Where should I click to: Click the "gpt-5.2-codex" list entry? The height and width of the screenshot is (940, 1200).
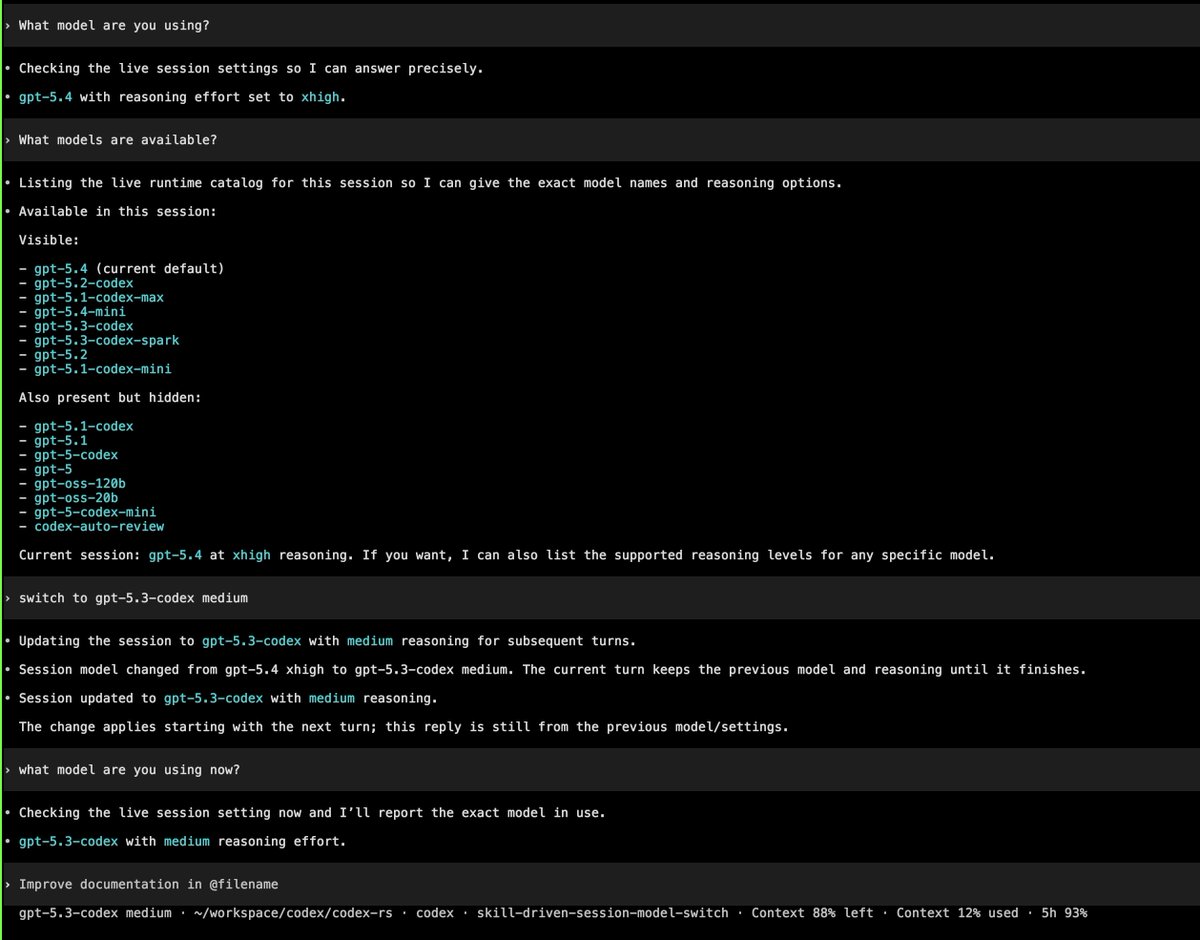coord(83,283)
